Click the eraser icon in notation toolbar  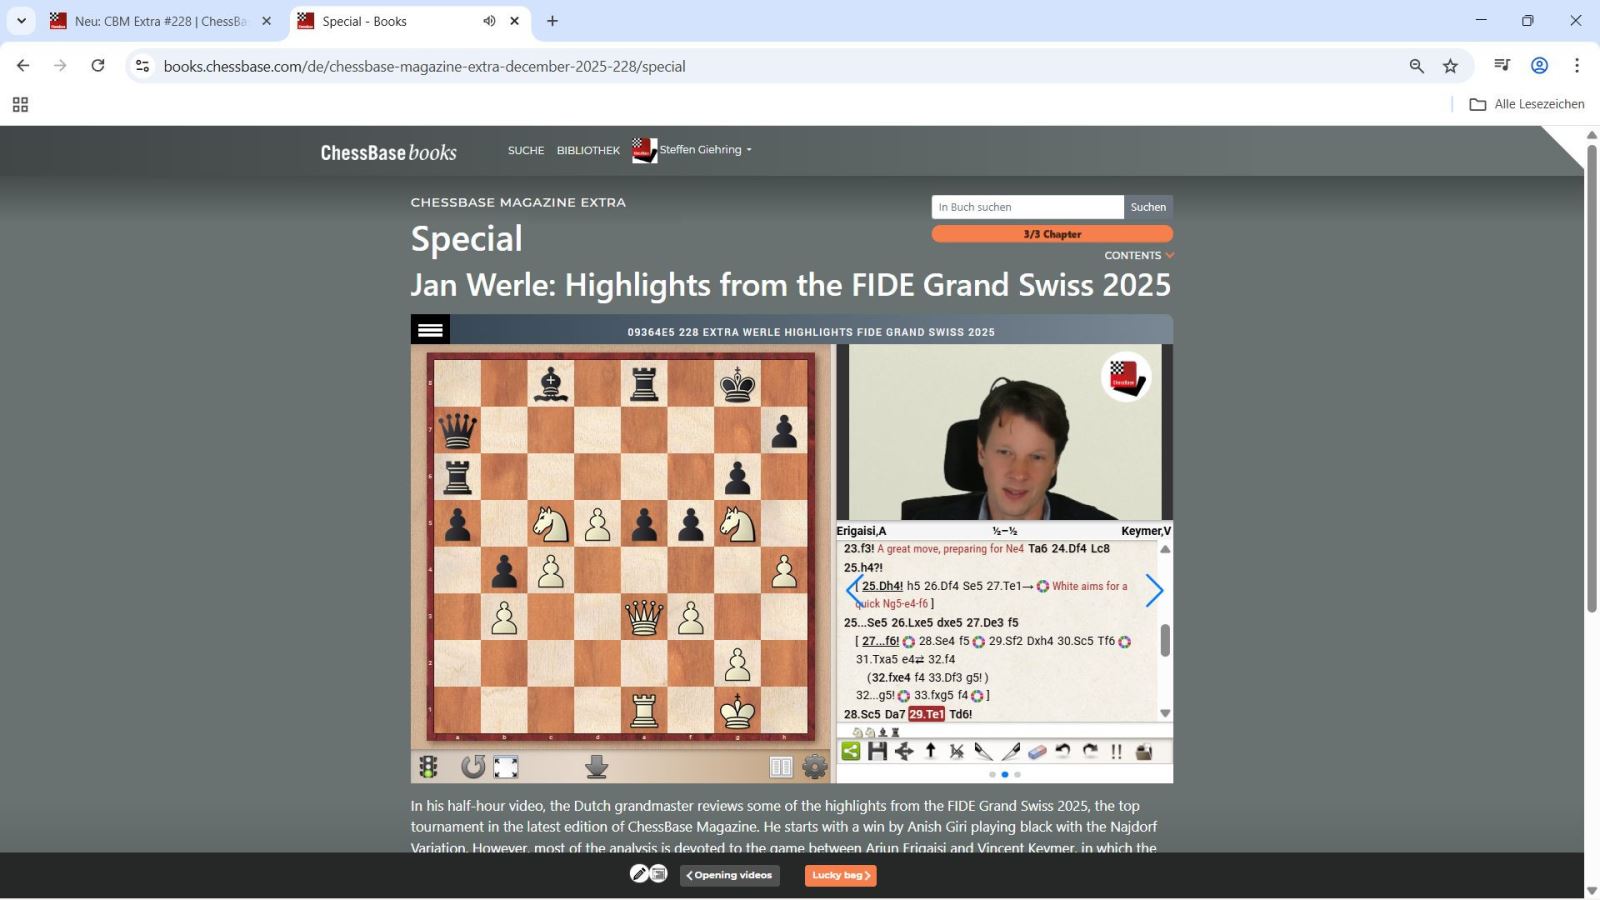pyautogui.click(x=1037, y=751)
